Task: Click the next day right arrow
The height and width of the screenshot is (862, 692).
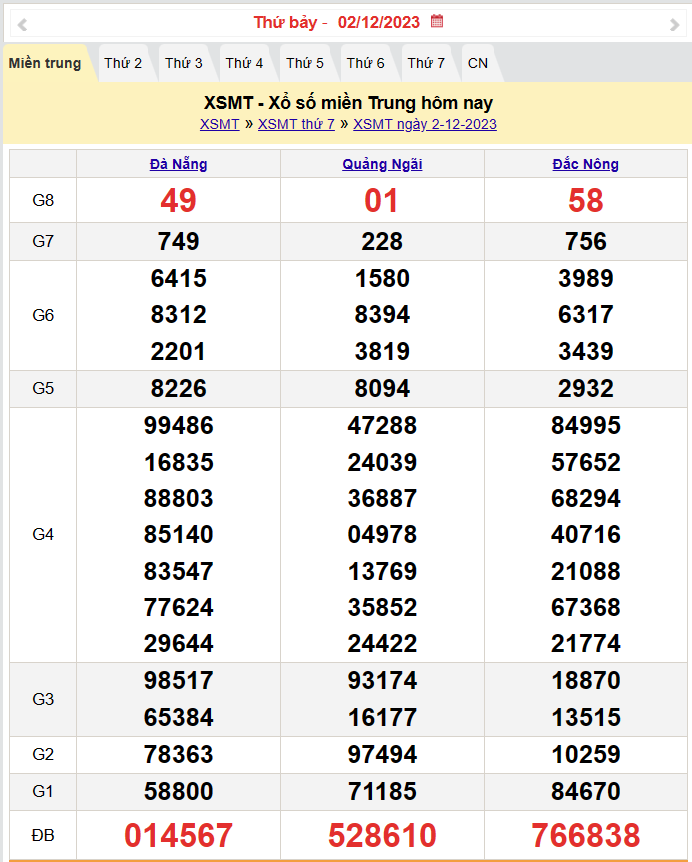Action: click(674, 24)
